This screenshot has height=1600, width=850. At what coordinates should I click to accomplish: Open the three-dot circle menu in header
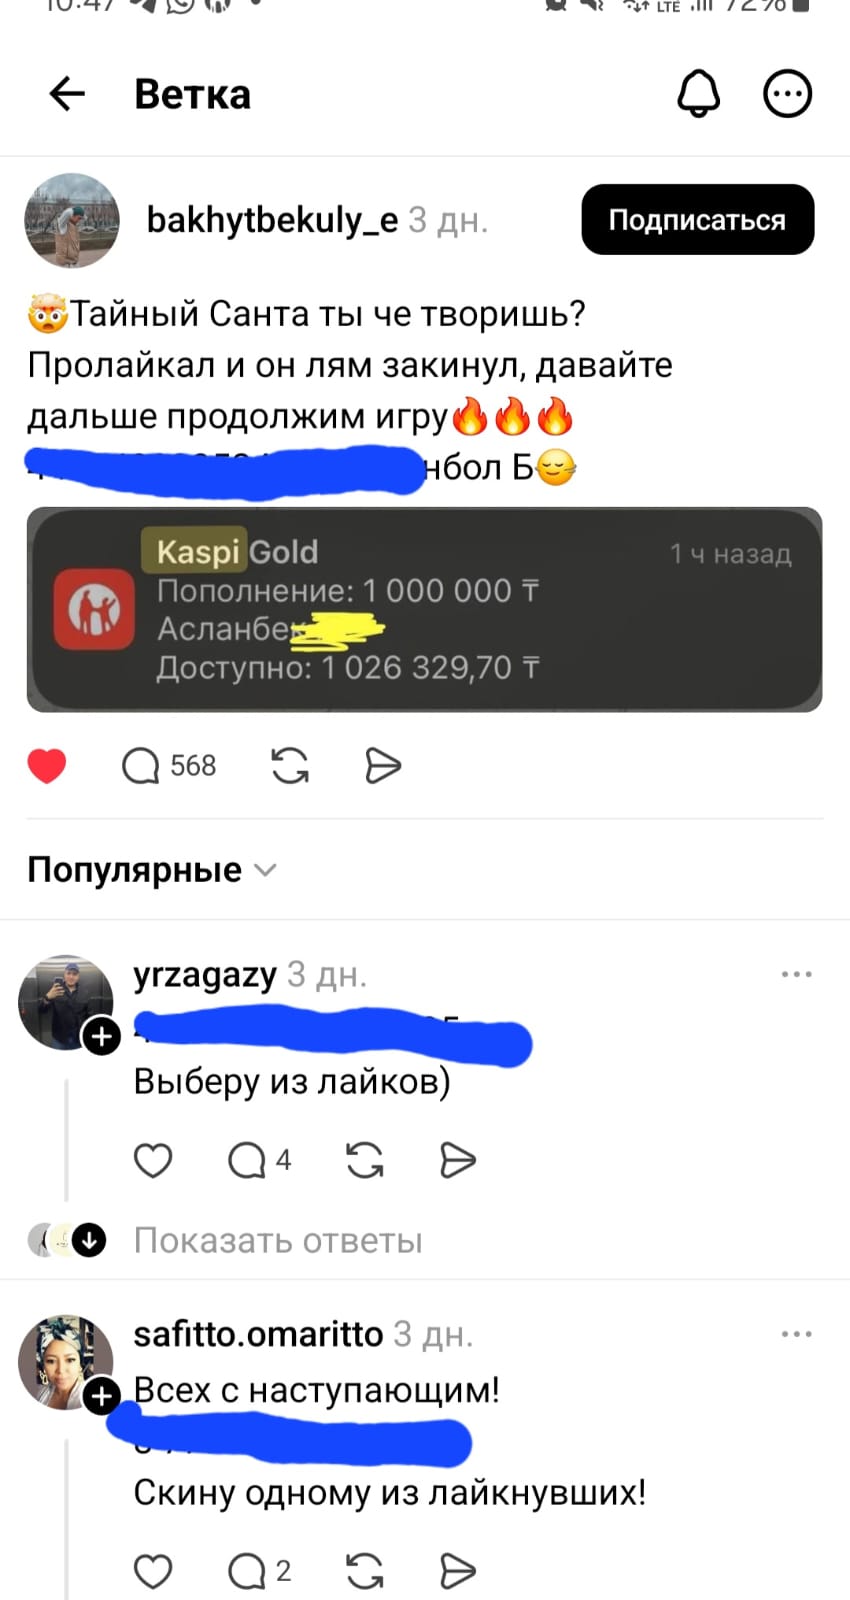point(787,94)
